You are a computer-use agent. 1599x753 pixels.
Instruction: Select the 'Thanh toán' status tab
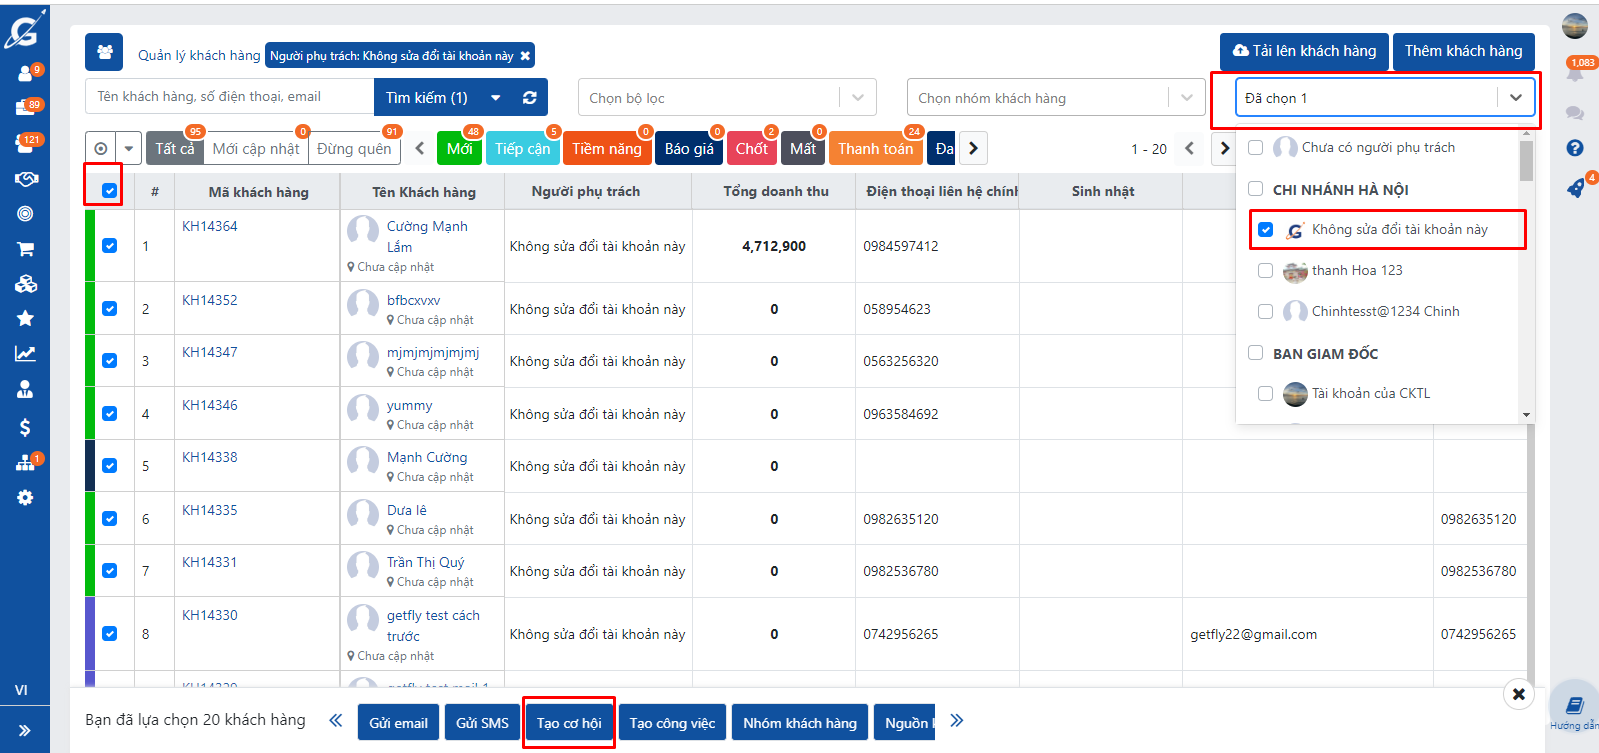(x=875, y=149)
